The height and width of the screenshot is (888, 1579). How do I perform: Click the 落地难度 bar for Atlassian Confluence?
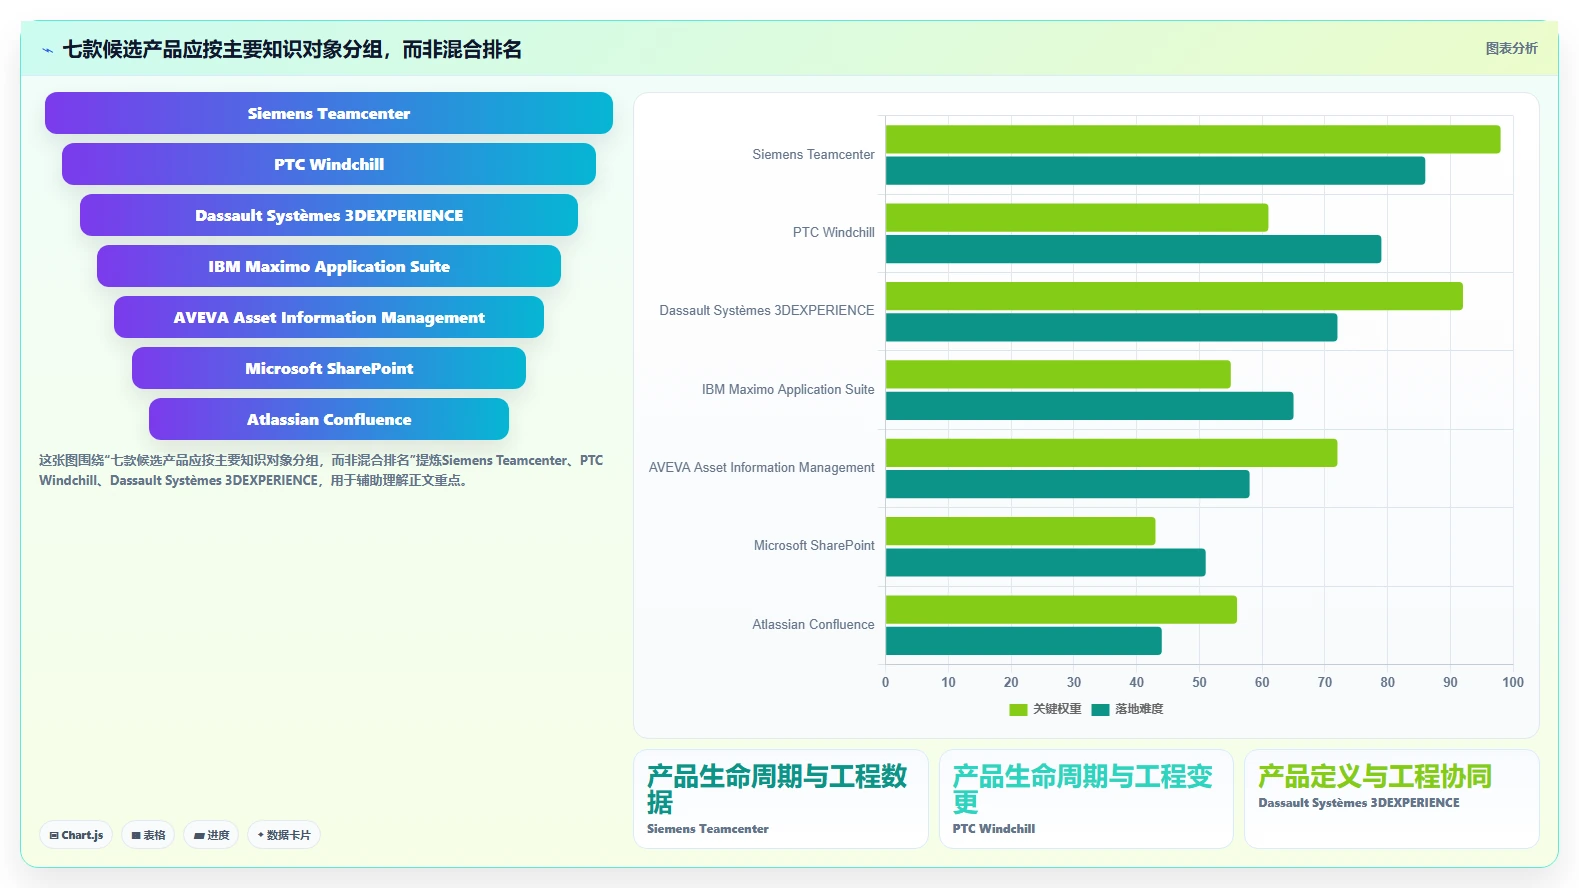click(x=1023, y=641)
